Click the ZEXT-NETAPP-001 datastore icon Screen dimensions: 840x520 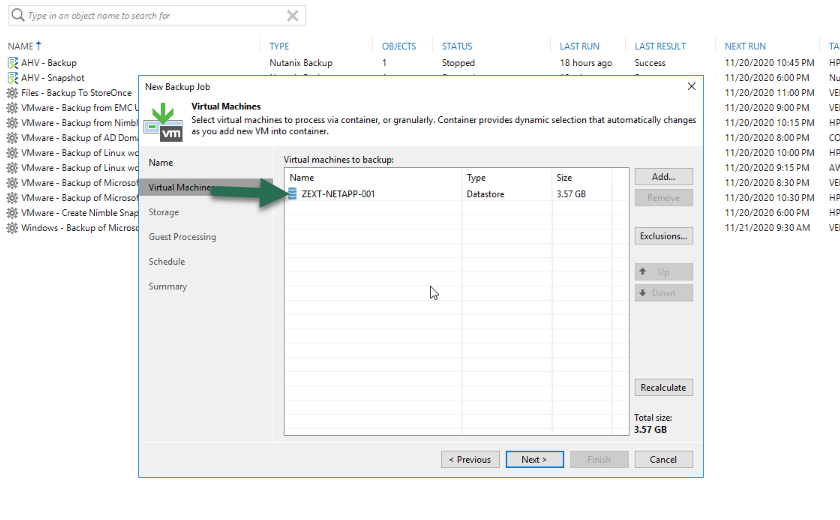292,194
